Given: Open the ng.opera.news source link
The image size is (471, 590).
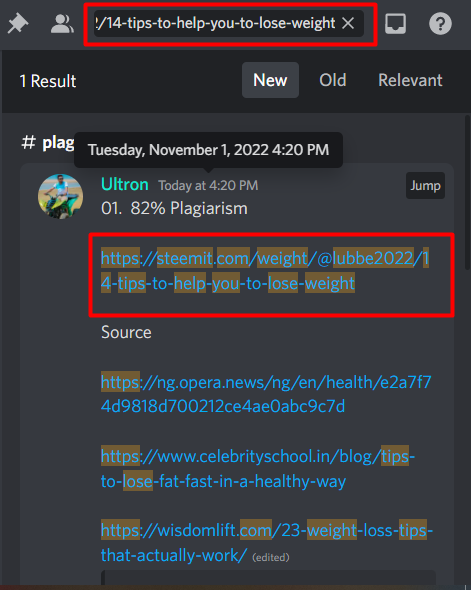Looking at the screenshot, I should [266, 394].
